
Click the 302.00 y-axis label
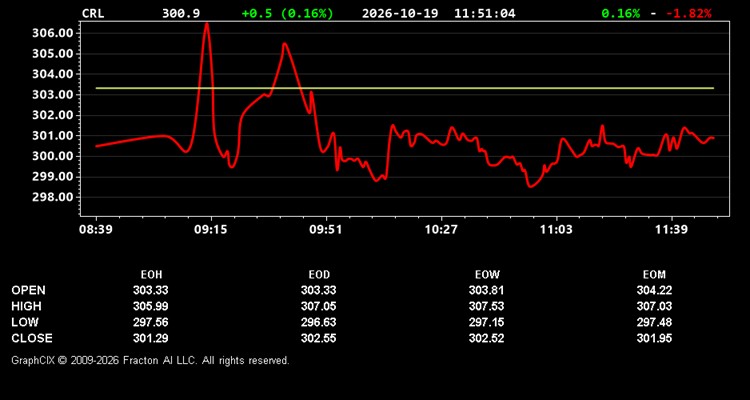[52, 115]
